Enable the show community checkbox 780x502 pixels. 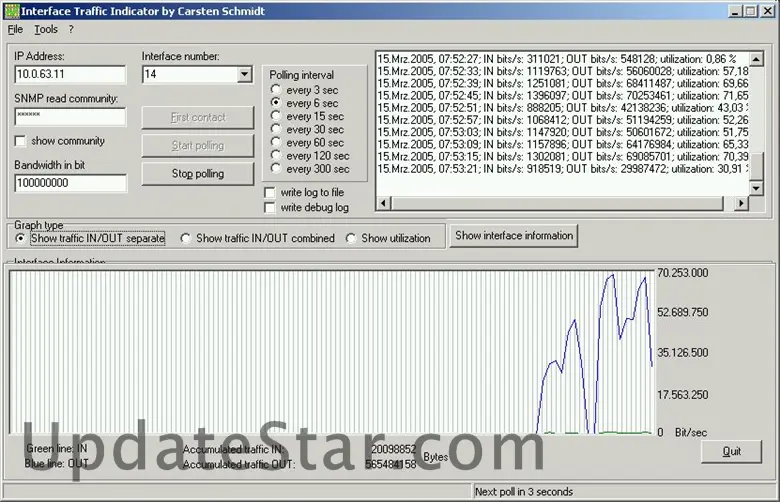[21, 141]
